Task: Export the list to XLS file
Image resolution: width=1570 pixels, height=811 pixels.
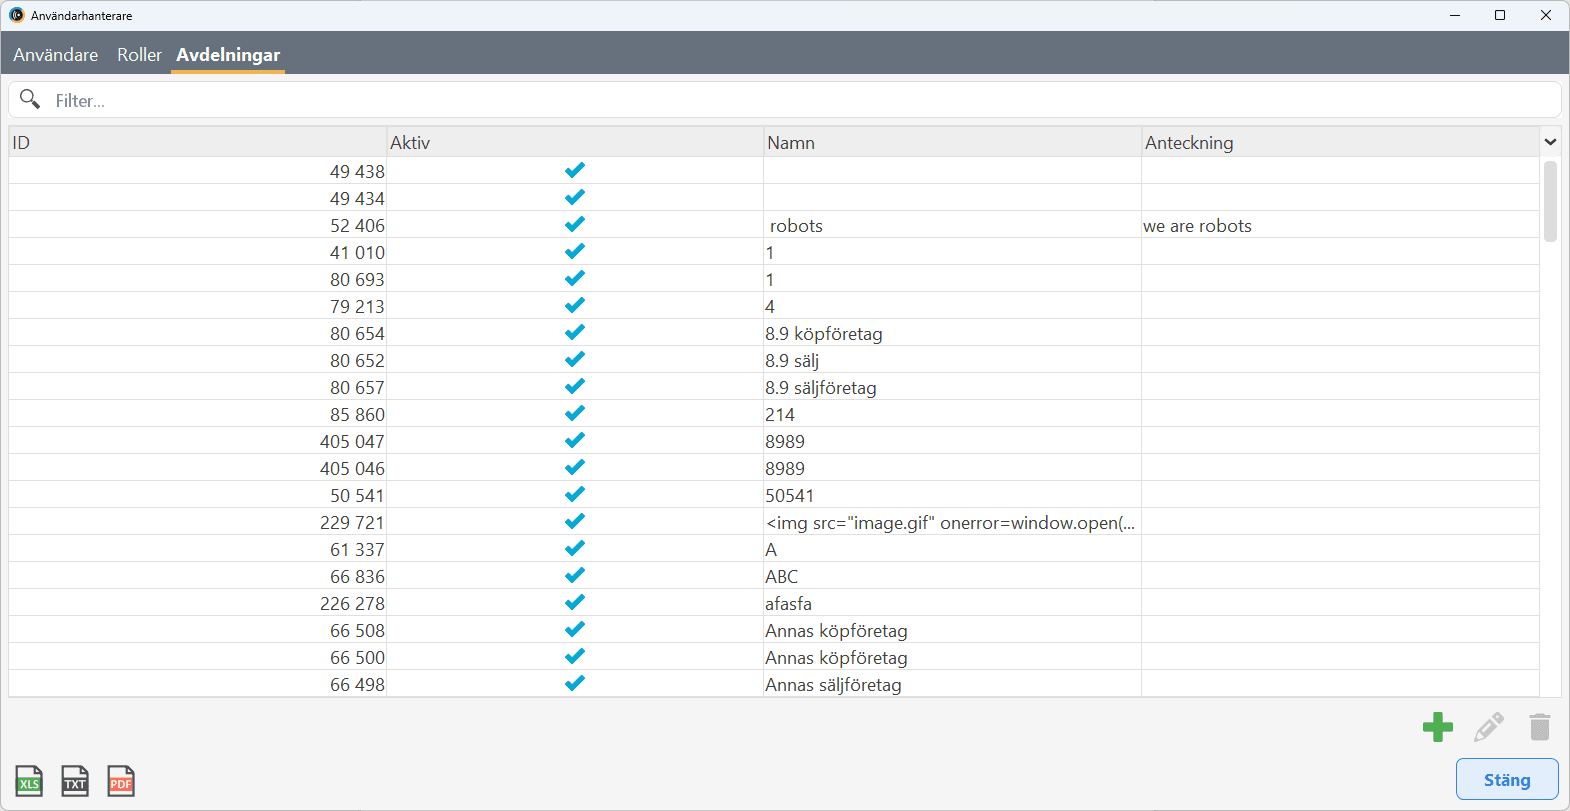Action: click(29, 781)
